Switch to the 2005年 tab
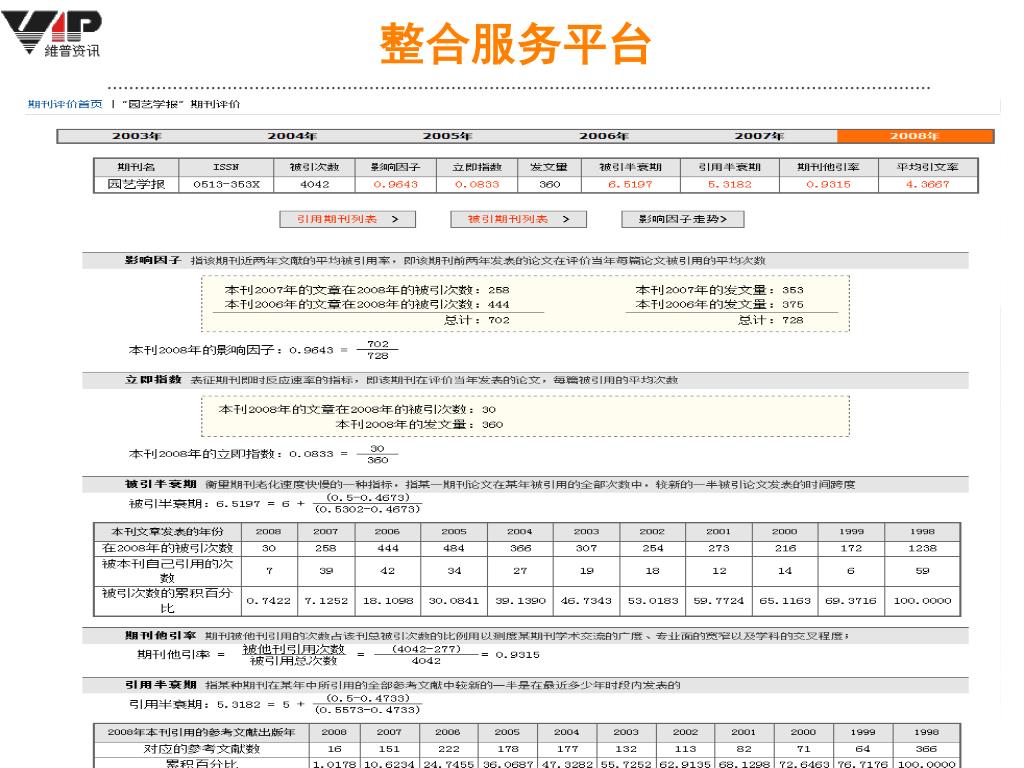Viewport: 1024px width, 768px height. pos(447,136)
